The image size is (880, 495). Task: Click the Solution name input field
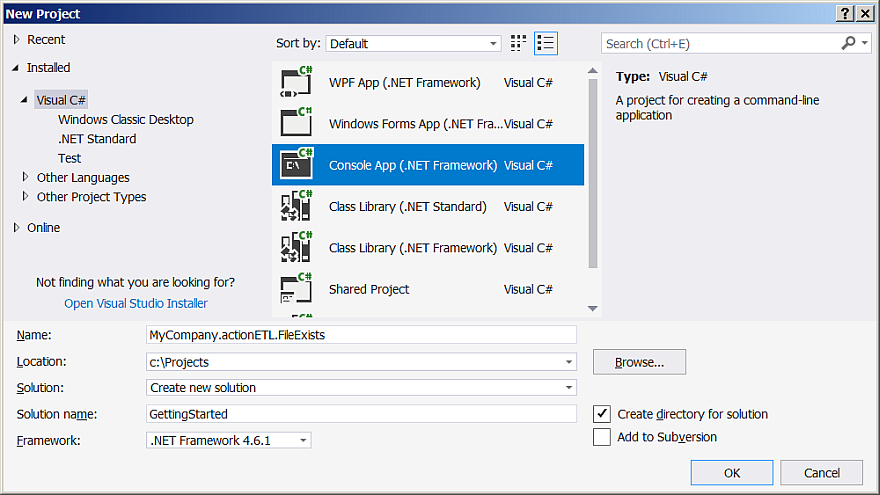(361, 414)
